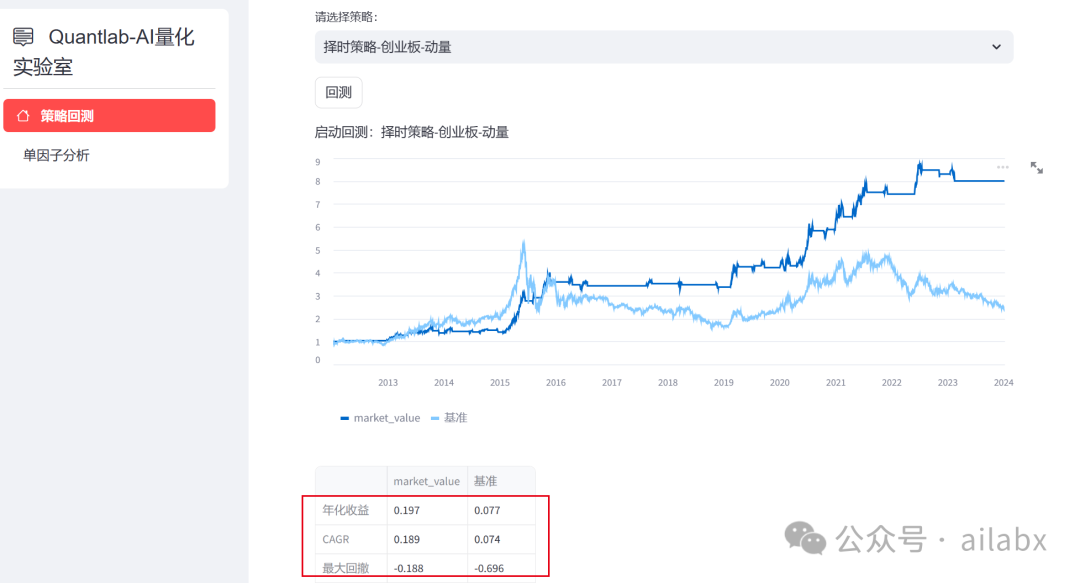Click the cell value 0.189
This screenshot has height=583, width=1080.
click(x=406, y=540)
